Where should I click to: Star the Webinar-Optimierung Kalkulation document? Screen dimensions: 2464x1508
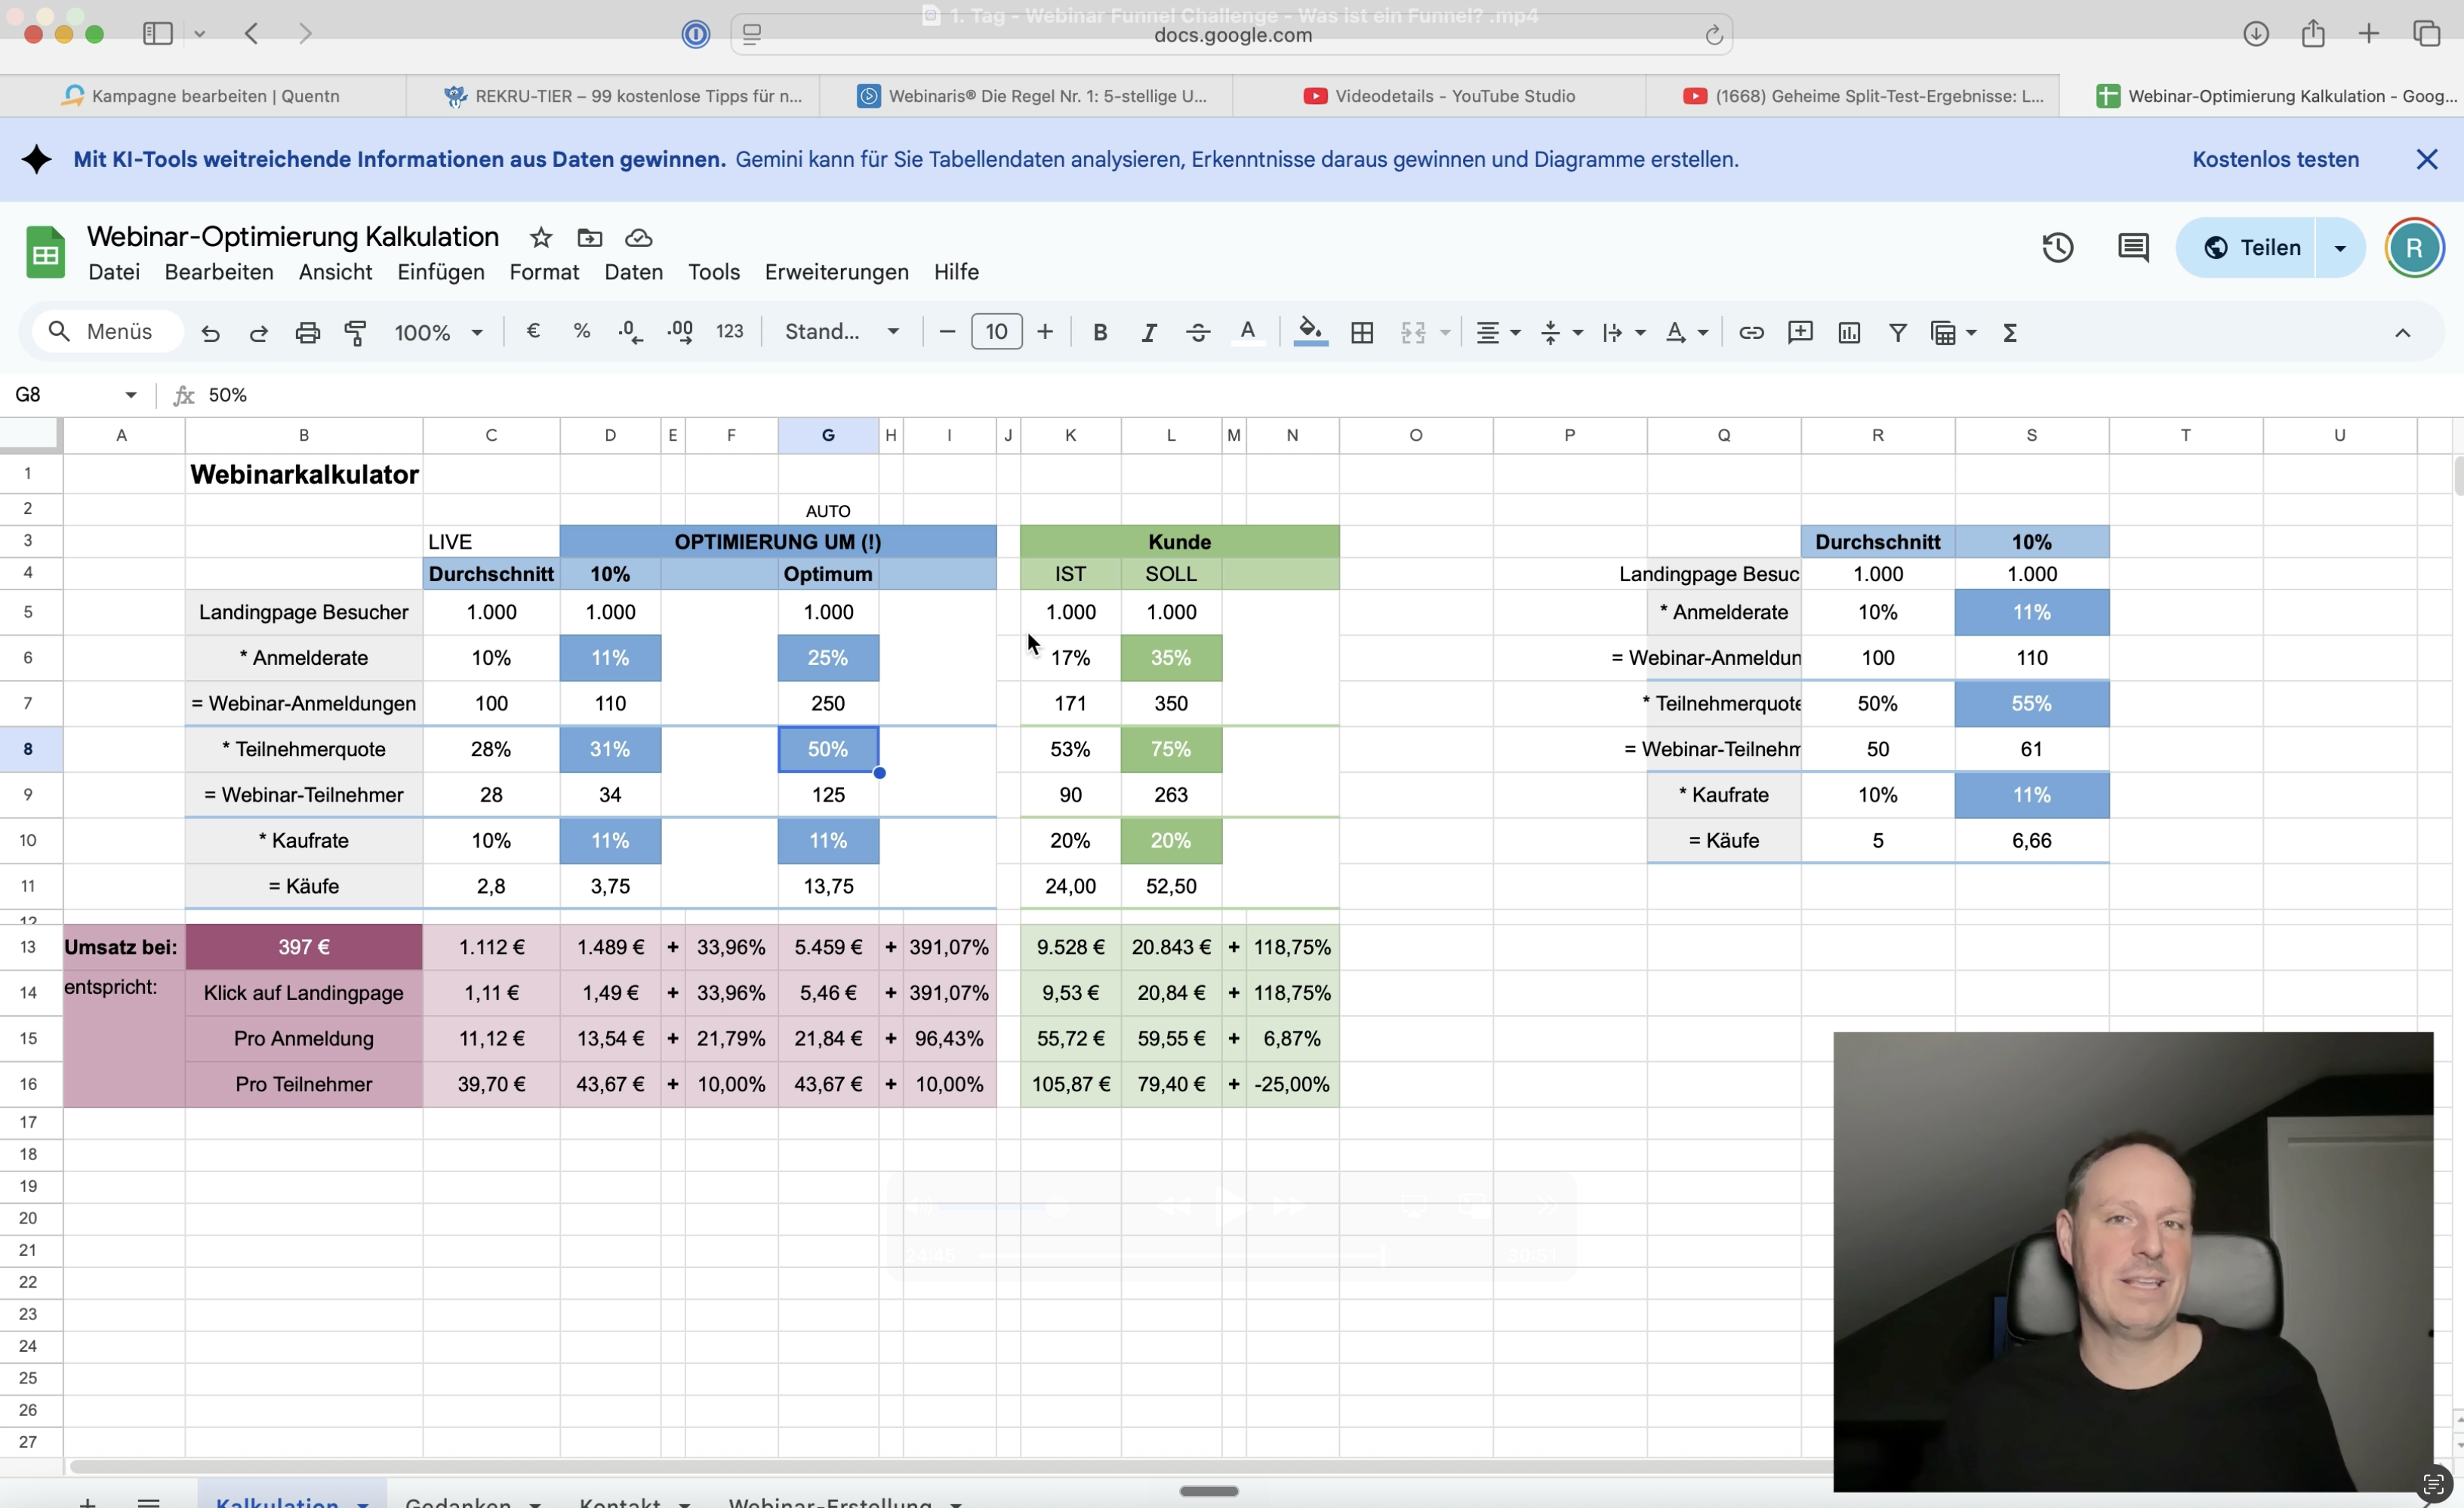(541, 237)
